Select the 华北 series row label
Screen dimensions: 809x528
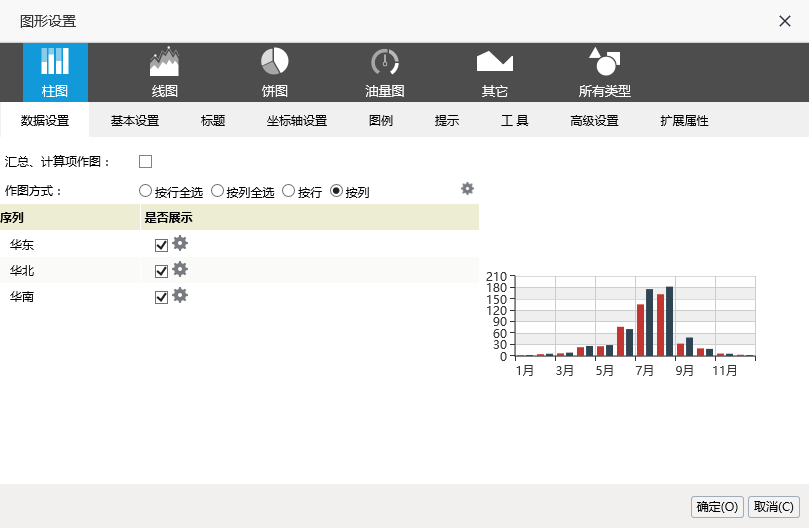click(x=22, y=270)
